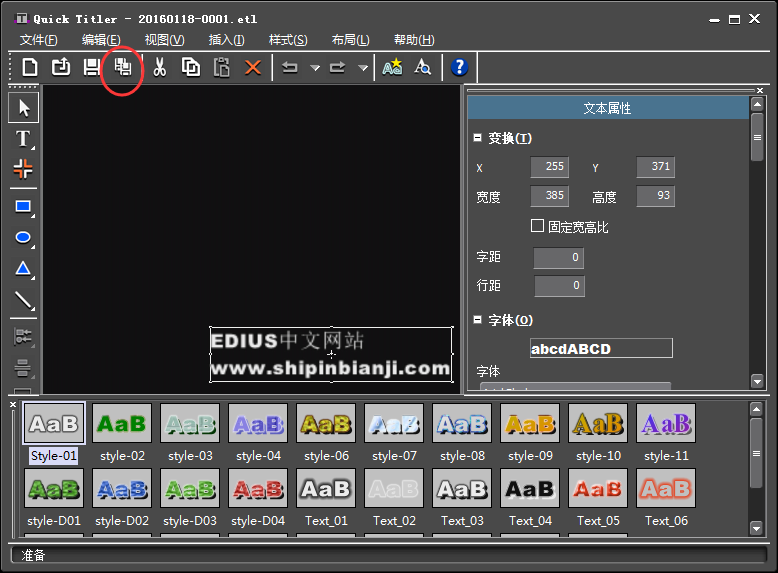
Task: Open the Redo history dropdown arrow
Action: point(363,68)
